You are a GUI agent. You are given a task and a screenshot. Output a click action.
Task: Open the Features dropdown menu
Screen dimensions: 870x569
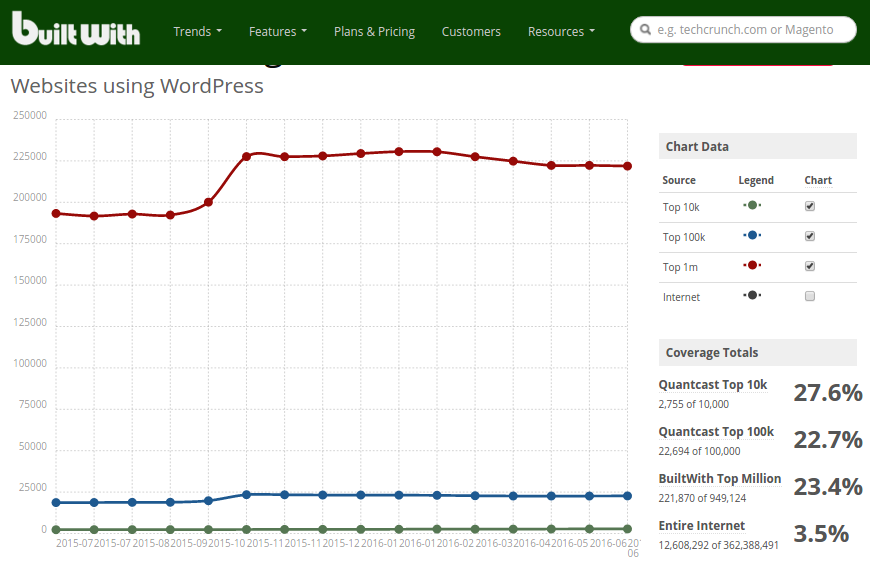pos(278,32)
